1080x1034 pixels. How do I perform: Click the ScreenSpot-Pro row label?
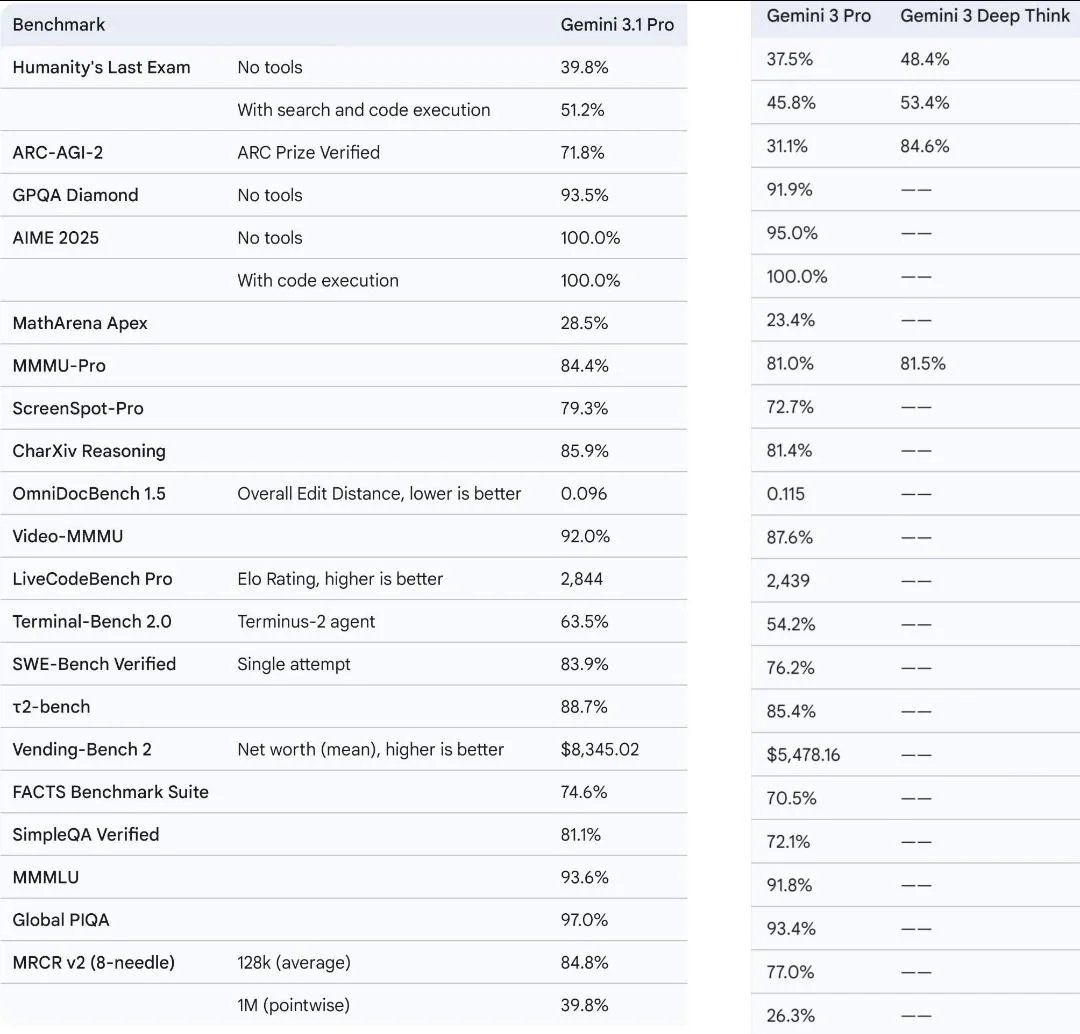(x=78, y=408)
